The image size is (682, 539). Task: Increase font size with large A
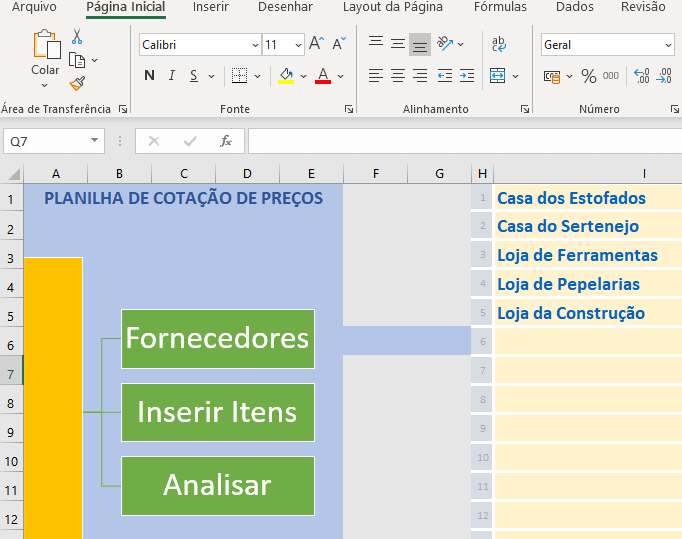click(x=316, y=44)
